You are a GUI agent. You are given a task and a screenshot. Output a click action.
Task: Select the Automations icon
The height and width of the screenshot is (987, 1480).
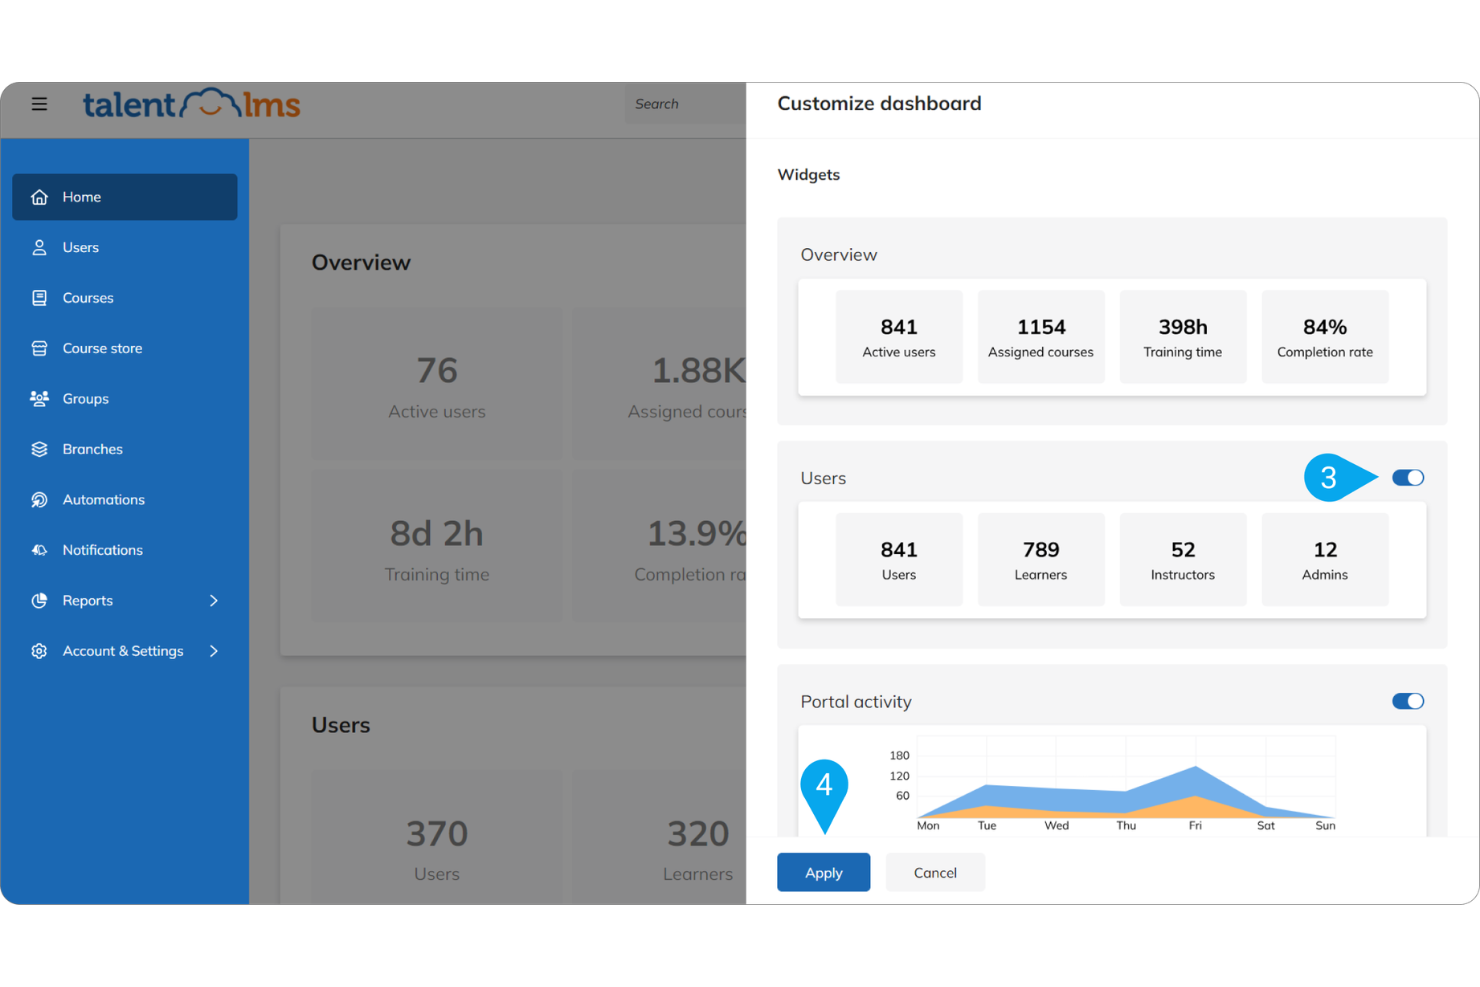39,499
